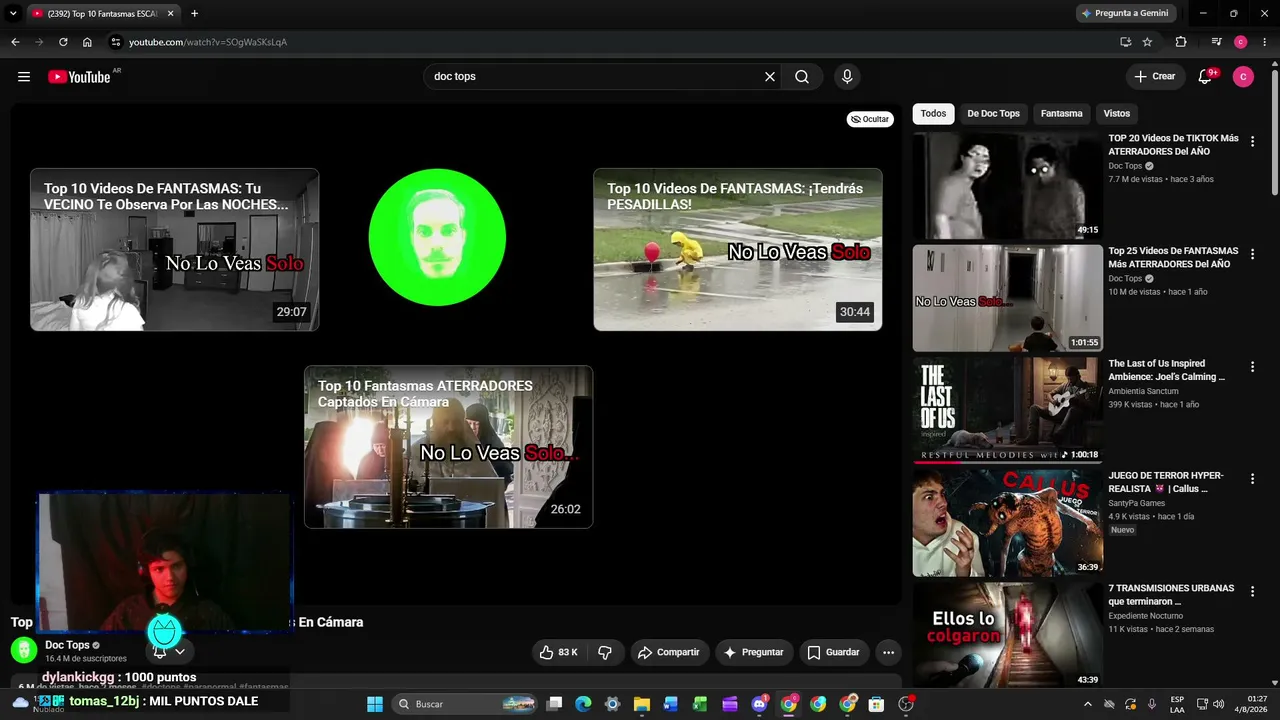
Task: Click the address bar URL
Action: pyautogui.click(x=208, y=42)
